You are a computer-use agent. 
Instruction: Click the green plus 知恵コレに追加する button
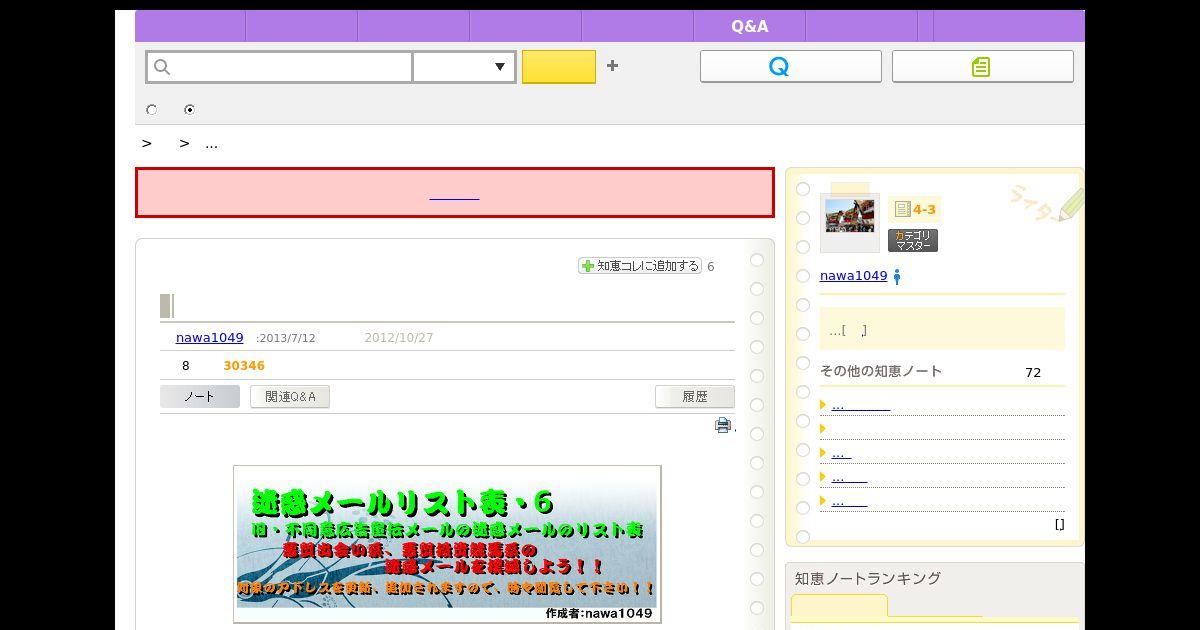[640, 266]
